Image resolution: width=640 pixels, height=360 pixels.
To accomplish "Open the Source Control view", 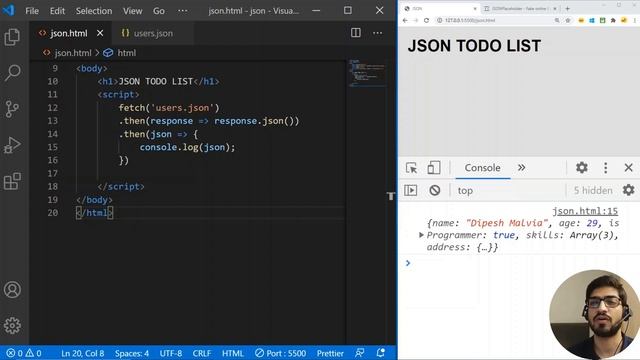I will [12, 109].
